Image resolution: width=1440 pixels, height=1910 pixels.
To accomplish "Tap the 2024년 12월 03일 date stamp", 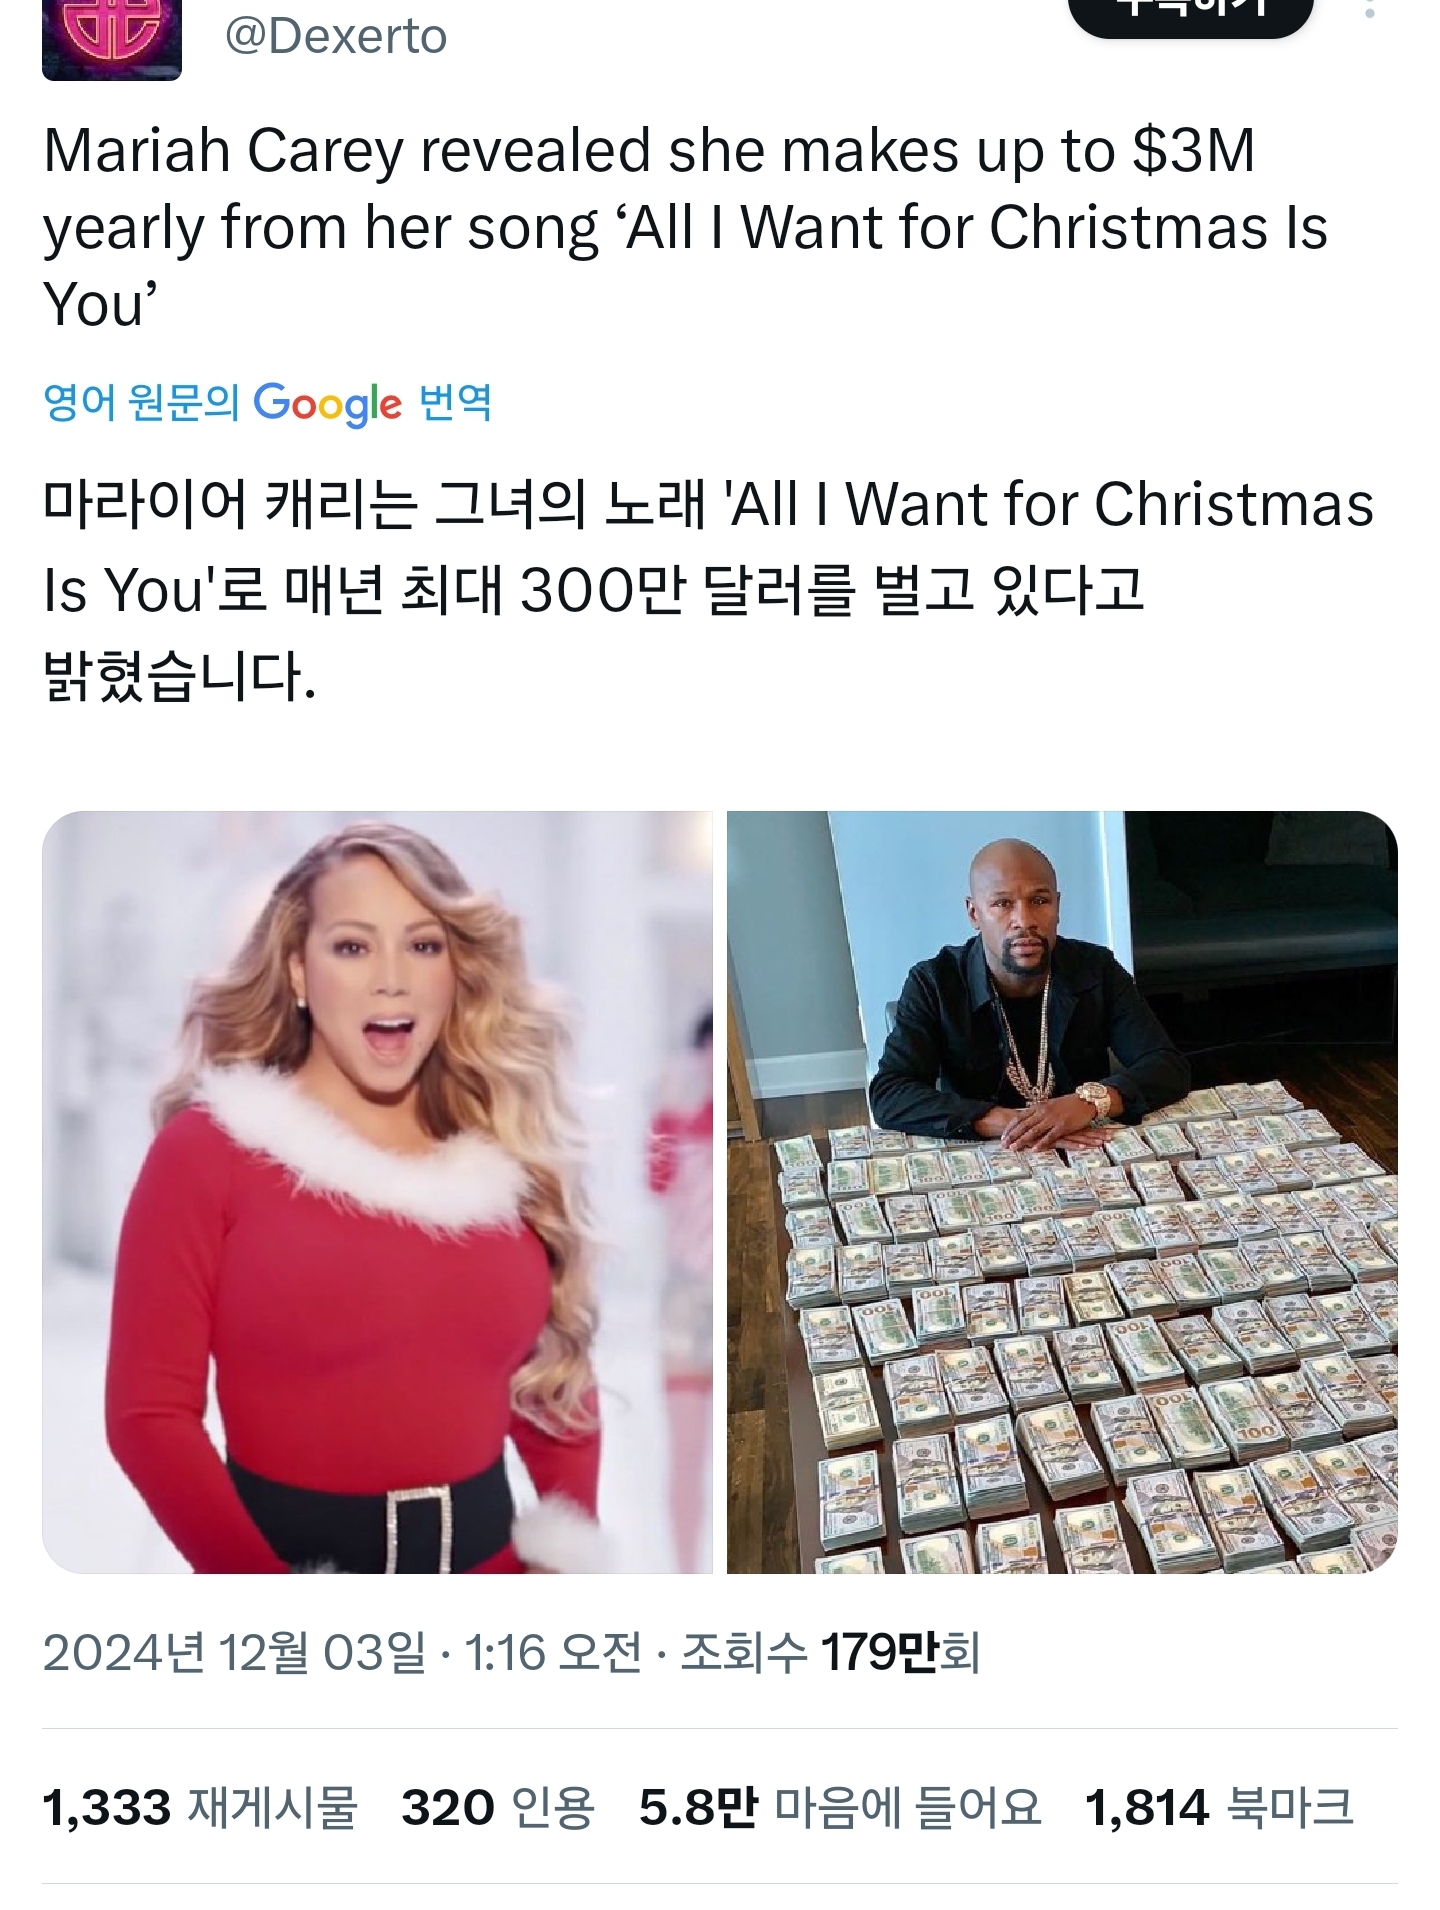I will pos(234,1652).
